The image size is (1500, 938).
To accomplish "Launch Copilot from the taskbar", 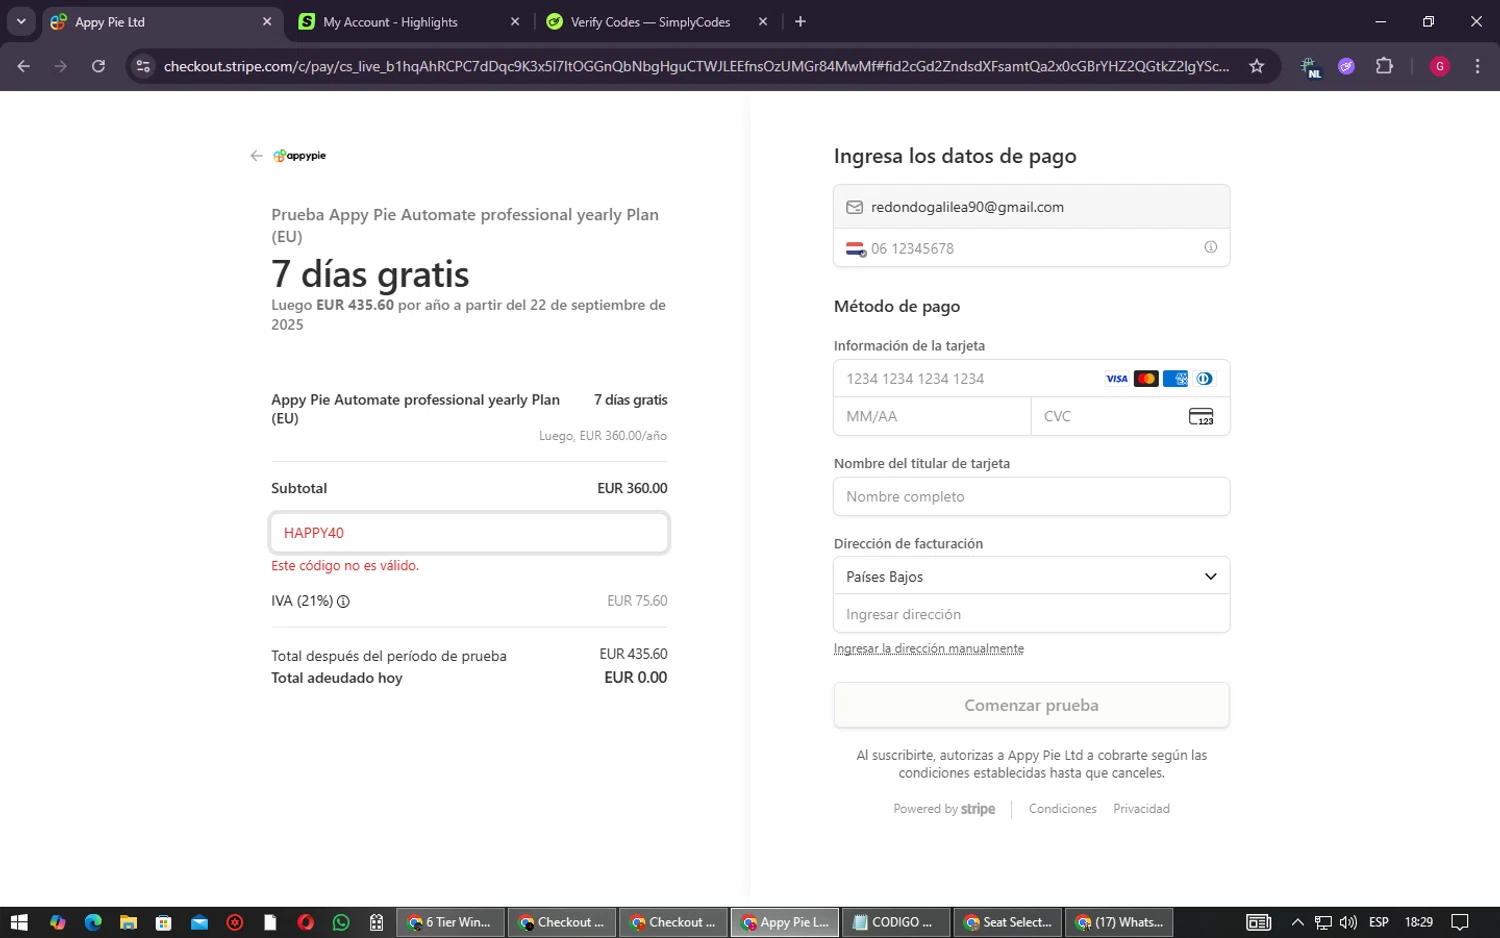I will coord(57,923).
